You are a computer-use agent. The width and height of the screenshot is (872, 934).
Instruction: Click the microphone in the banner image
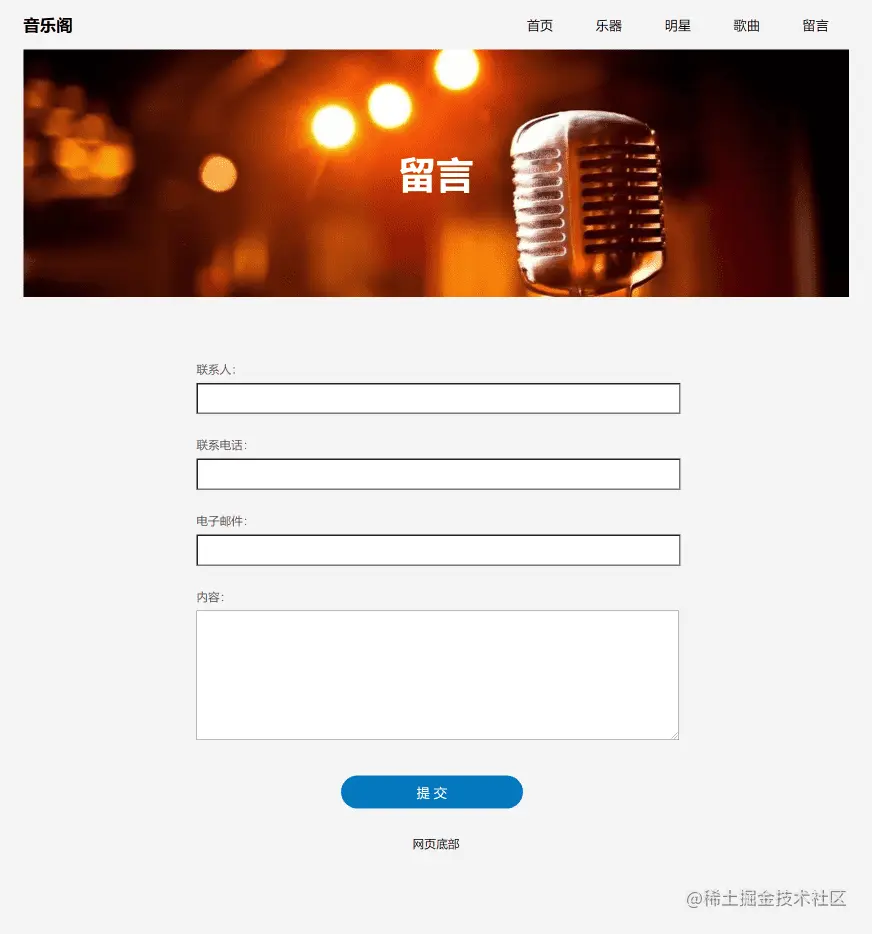[x=588, y=203]
